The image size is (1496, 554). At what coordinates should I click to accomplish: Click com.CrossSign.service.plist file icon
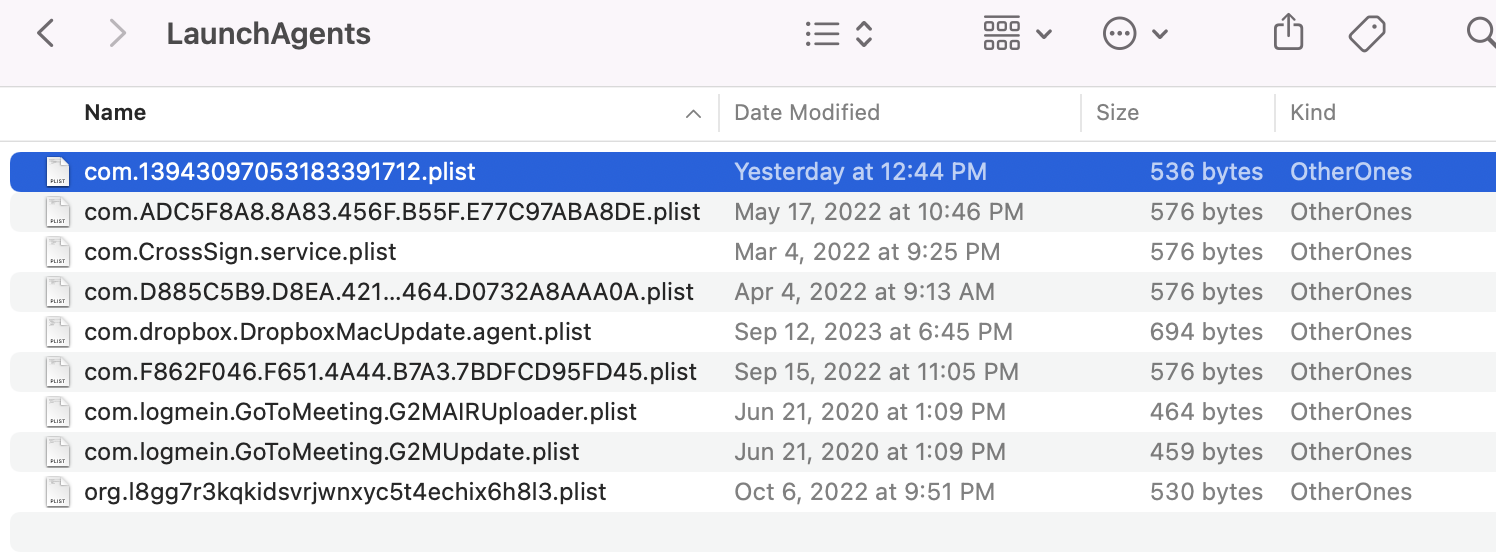[x=58, y=252]
